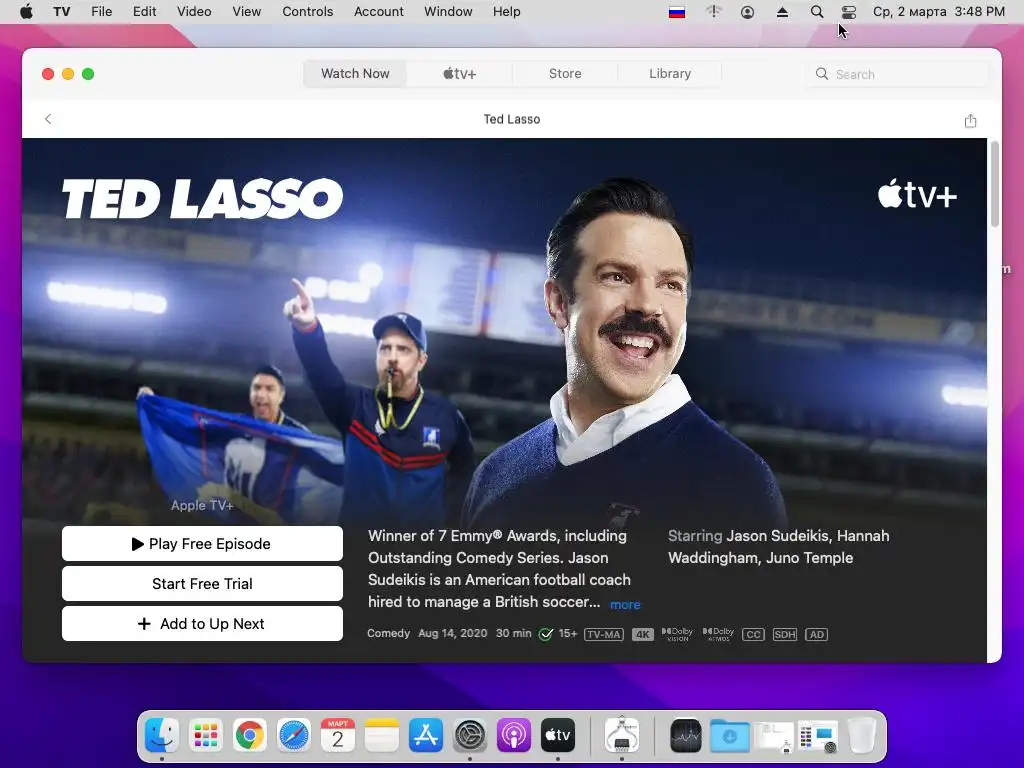Screen dimensions: 1024x768
Task: Click the Comedy genre label
Action: click(x=389, y=633)
